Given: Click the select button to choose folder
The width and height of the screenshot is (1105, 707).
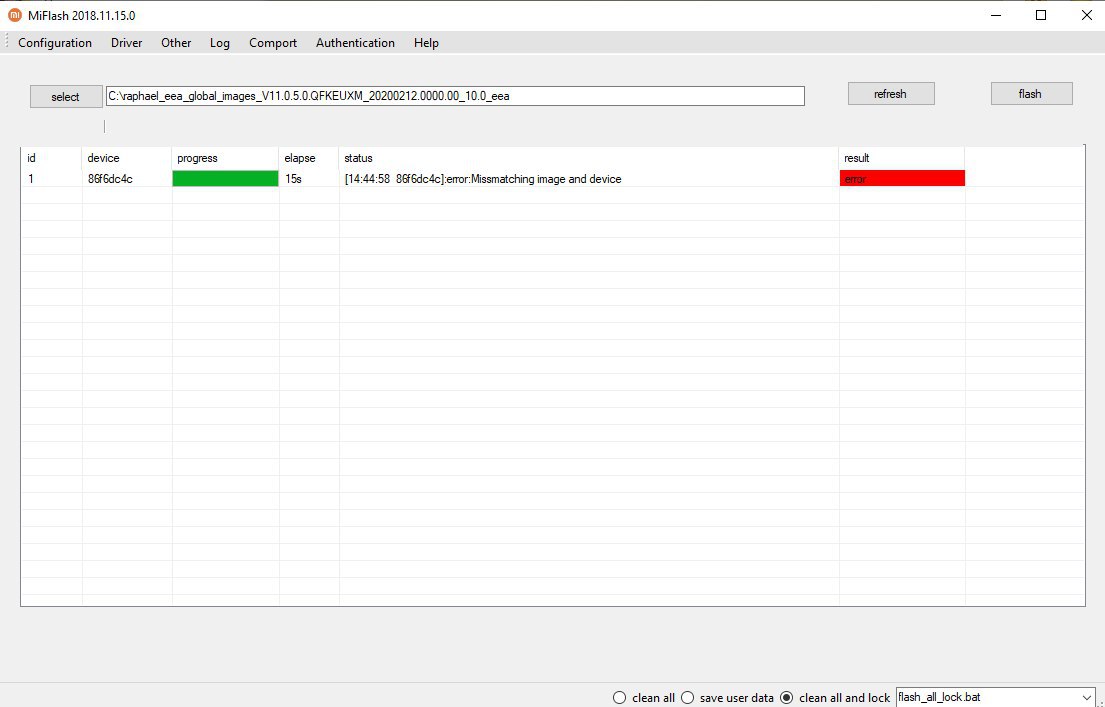Looking at the screenshot, I should pyautogui.click(x=66, y=97).
